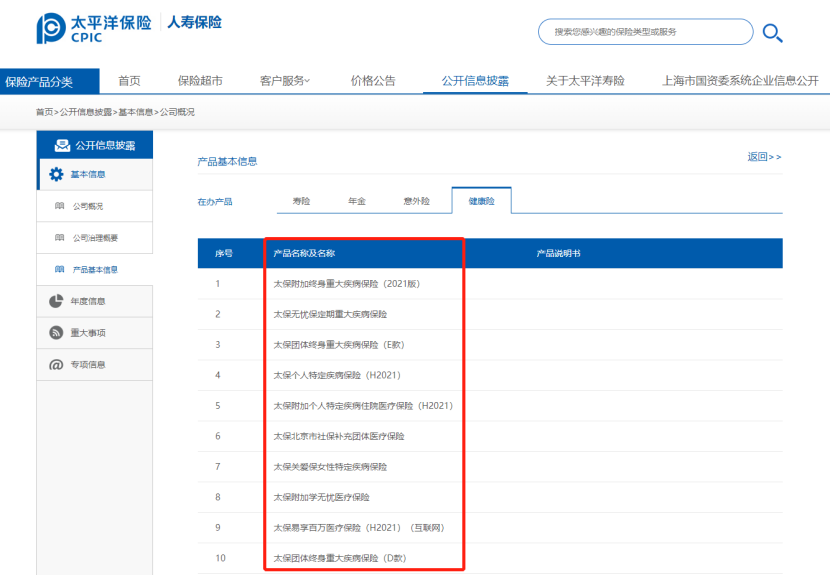Click the magnifier search icon
830x575 pixels.
coord(772,33)
